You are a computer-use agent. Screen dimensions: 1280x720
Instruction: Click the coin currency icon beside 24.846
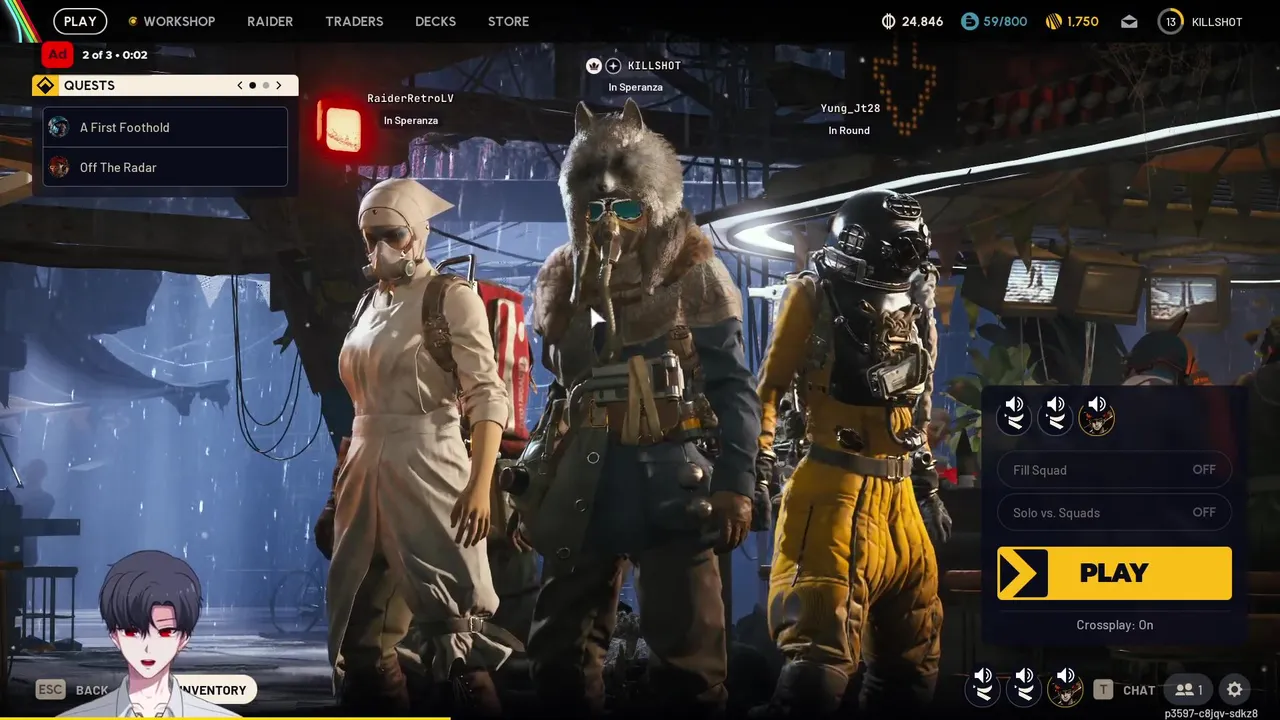(x=888, y=21)
